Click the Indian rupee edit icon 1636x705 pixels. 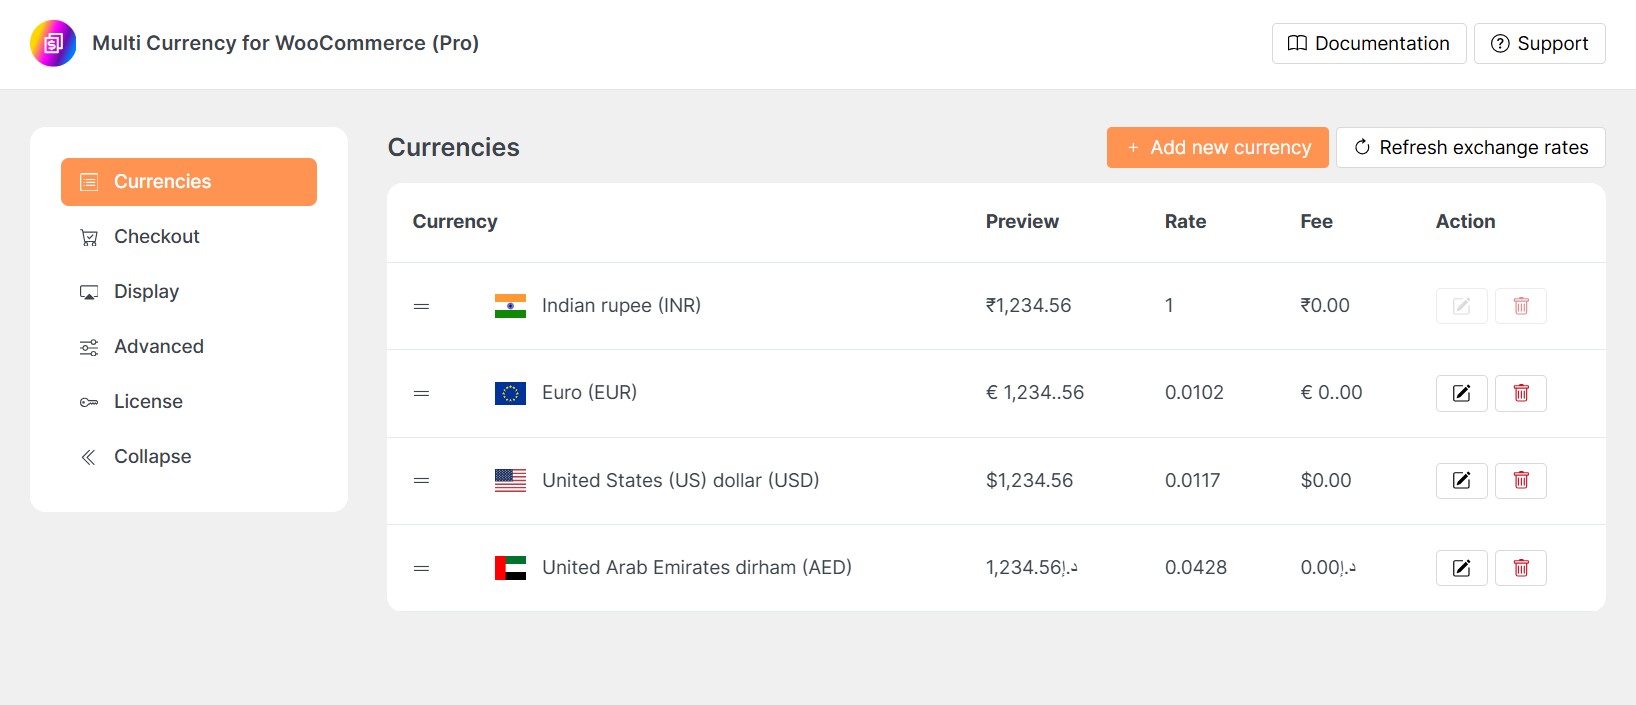click(x=1461, y=306)
